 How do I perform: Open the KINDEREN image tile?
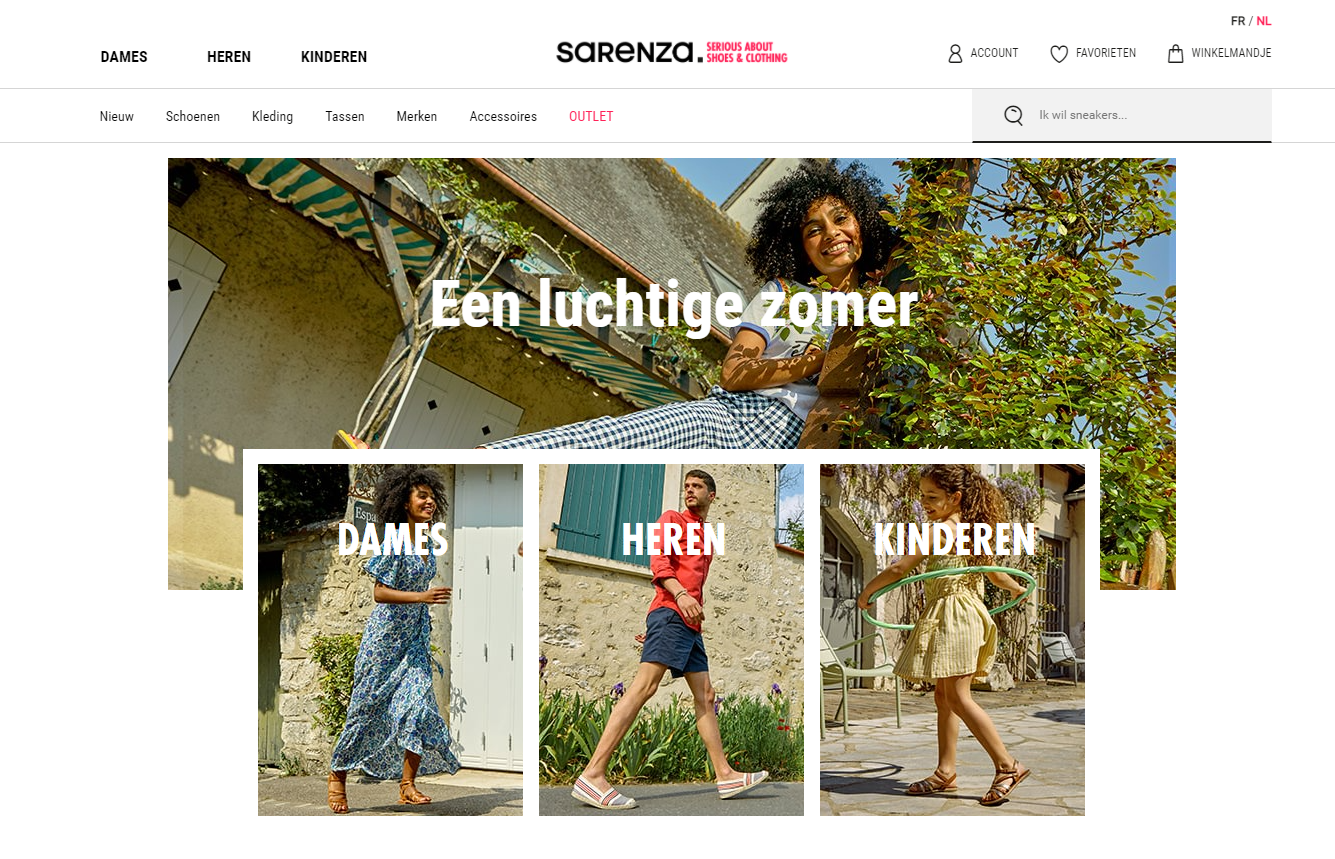[x=952, y=640]
